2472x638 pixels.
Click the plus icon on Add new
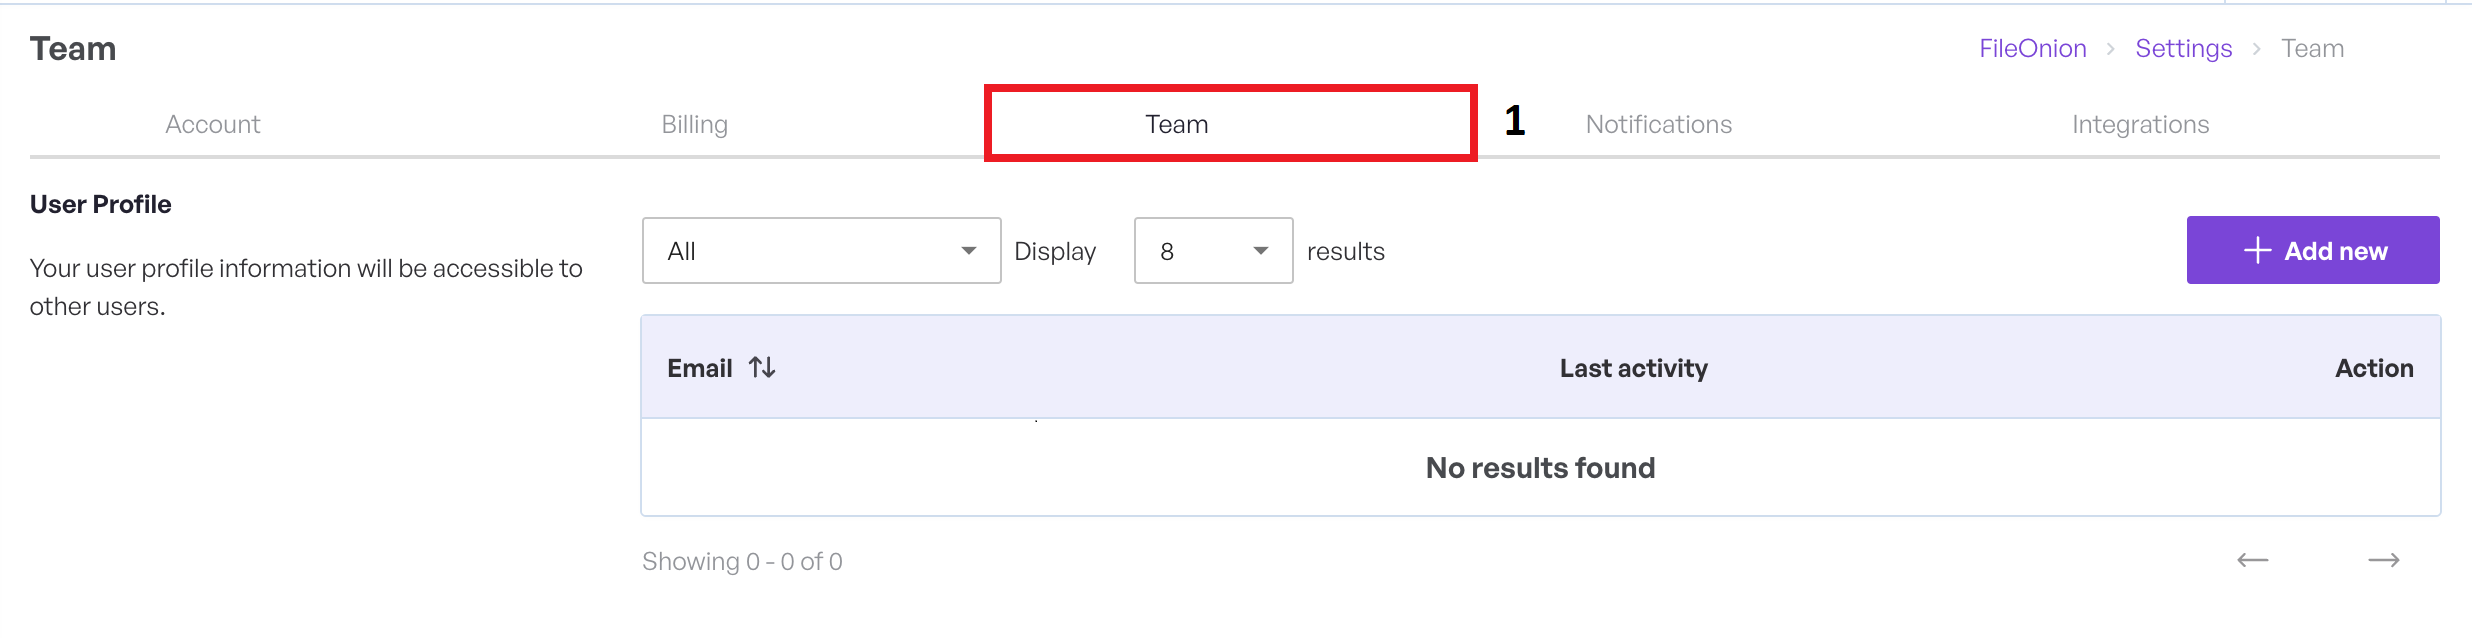tap(2257, 250)
